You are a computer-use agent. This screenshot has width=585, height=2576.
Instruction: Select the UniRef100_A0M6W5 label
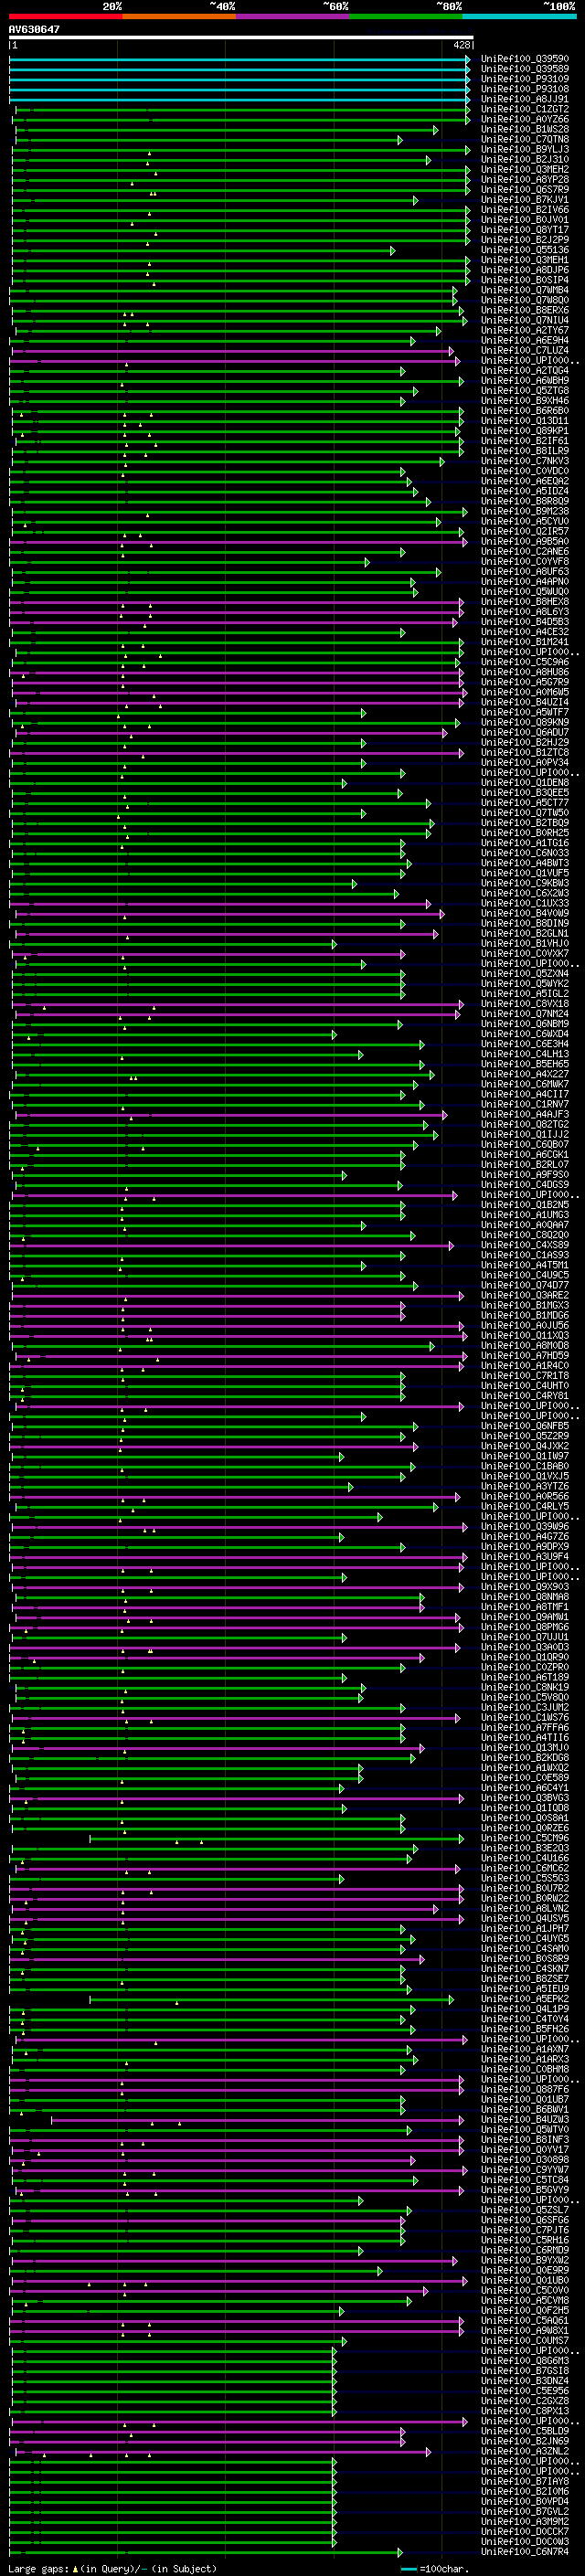pos(525,692)
